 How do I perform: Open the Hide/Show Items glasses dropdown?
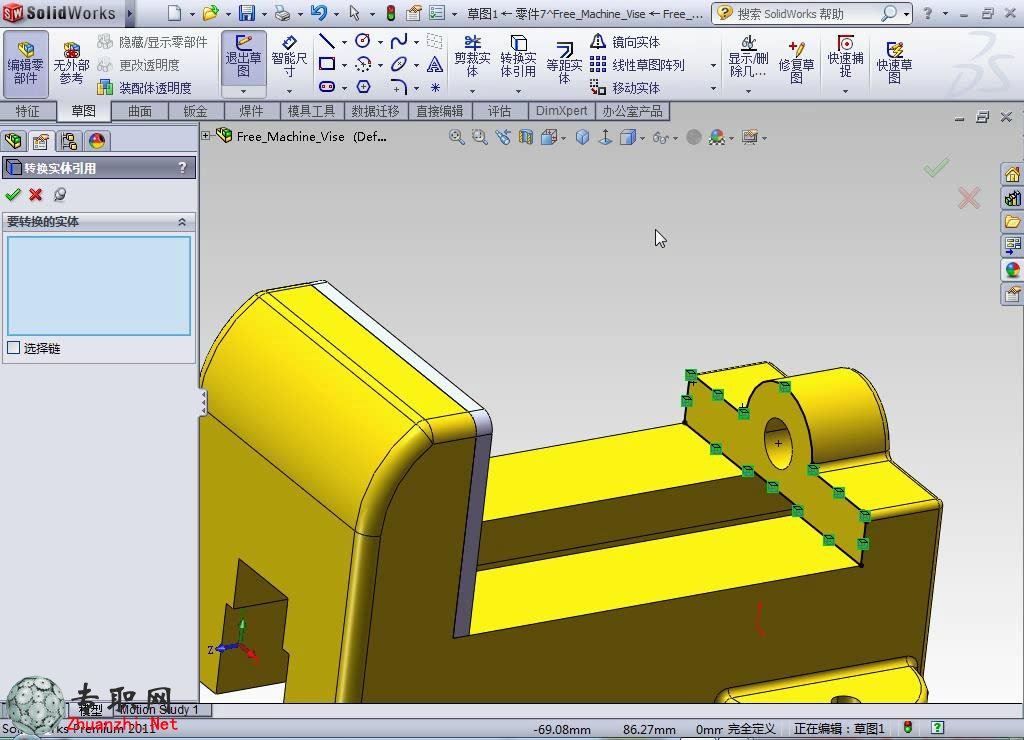coord(675,138)
